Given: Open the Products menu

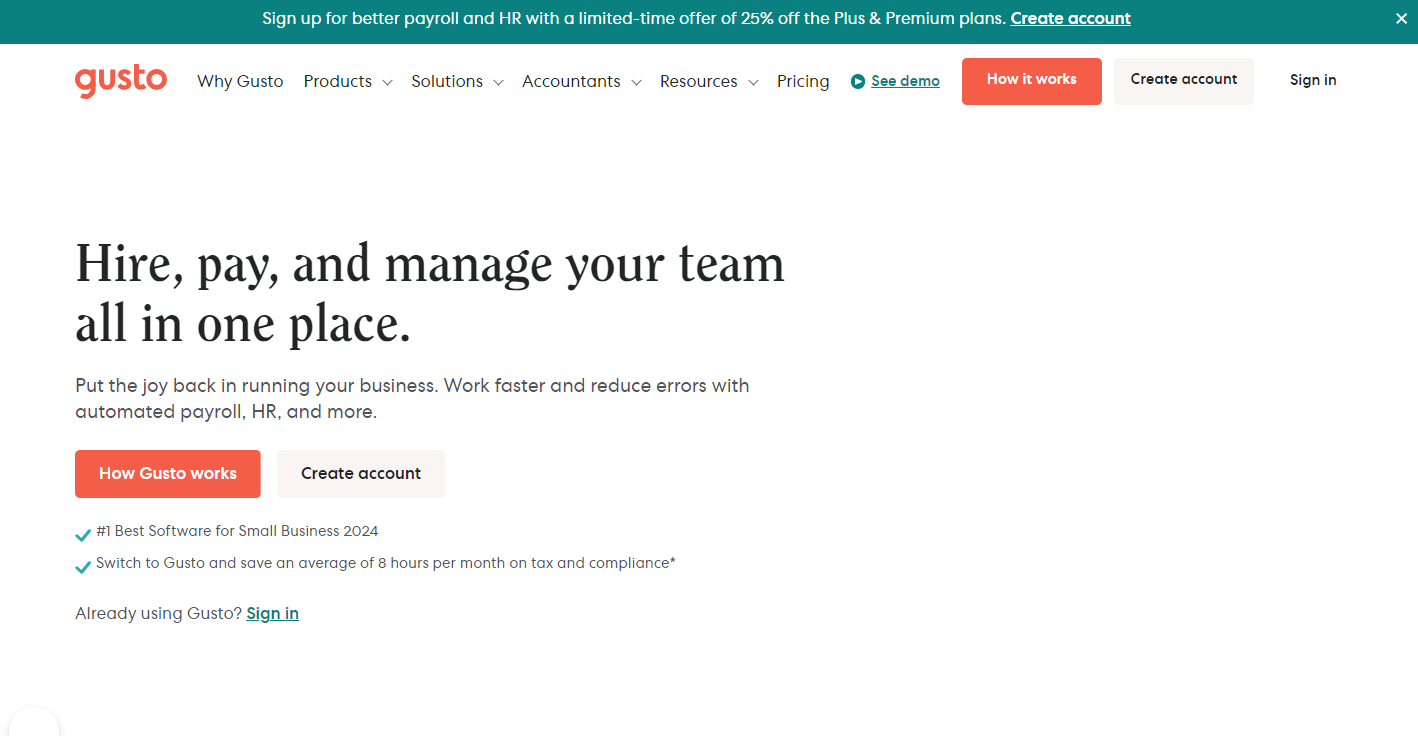Looking at the screenshot, I should (x=338, y=82).
